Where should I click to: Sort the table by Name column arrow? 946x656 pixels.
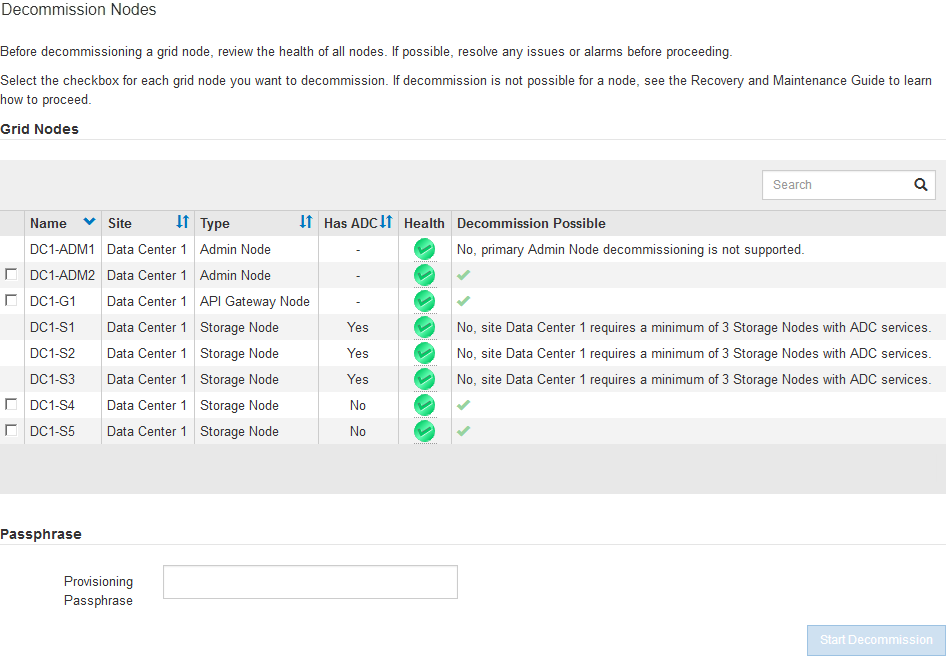pos(90,222)
